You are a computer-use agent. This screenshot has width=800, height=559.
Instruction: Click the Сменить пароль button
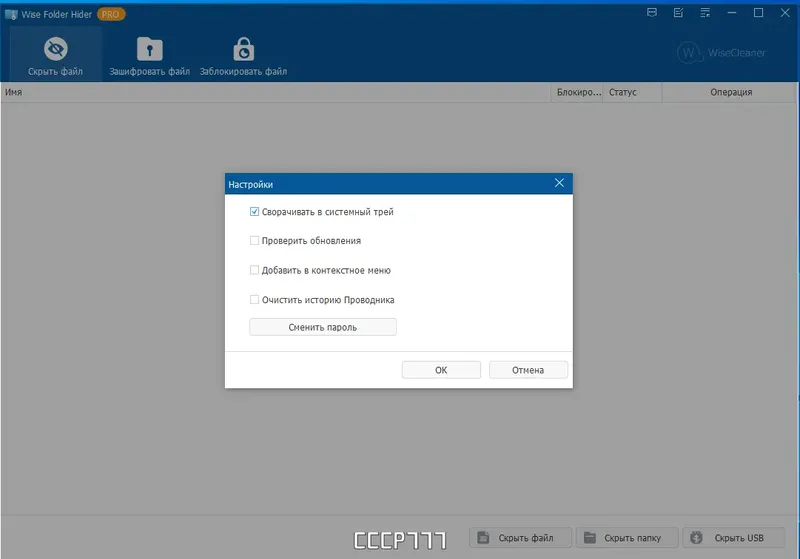point(323,327)
